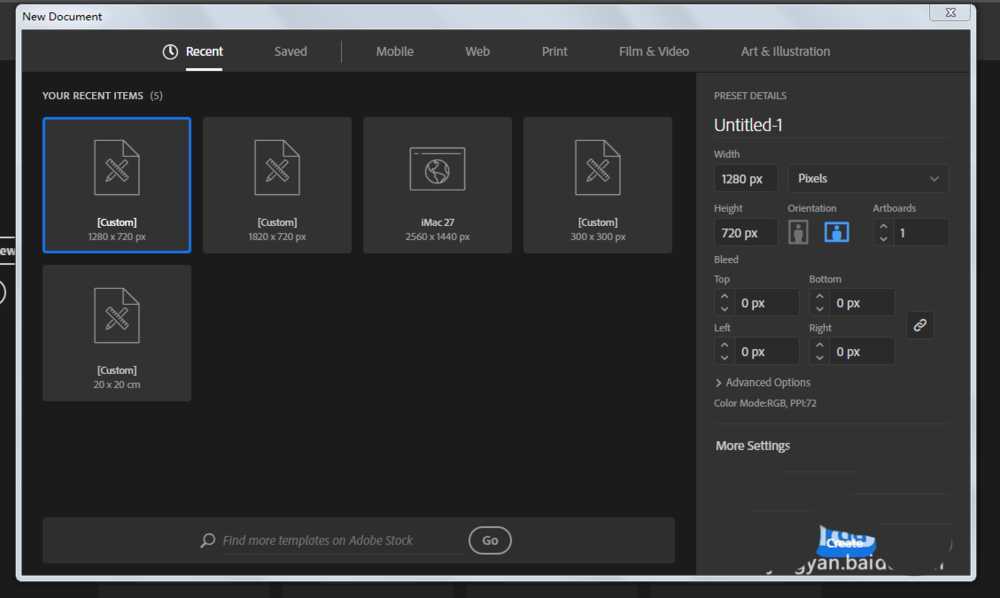This screenshot has height=598, width=1000.
Task: Click the link bleed values chain icon
Action: 920,325
